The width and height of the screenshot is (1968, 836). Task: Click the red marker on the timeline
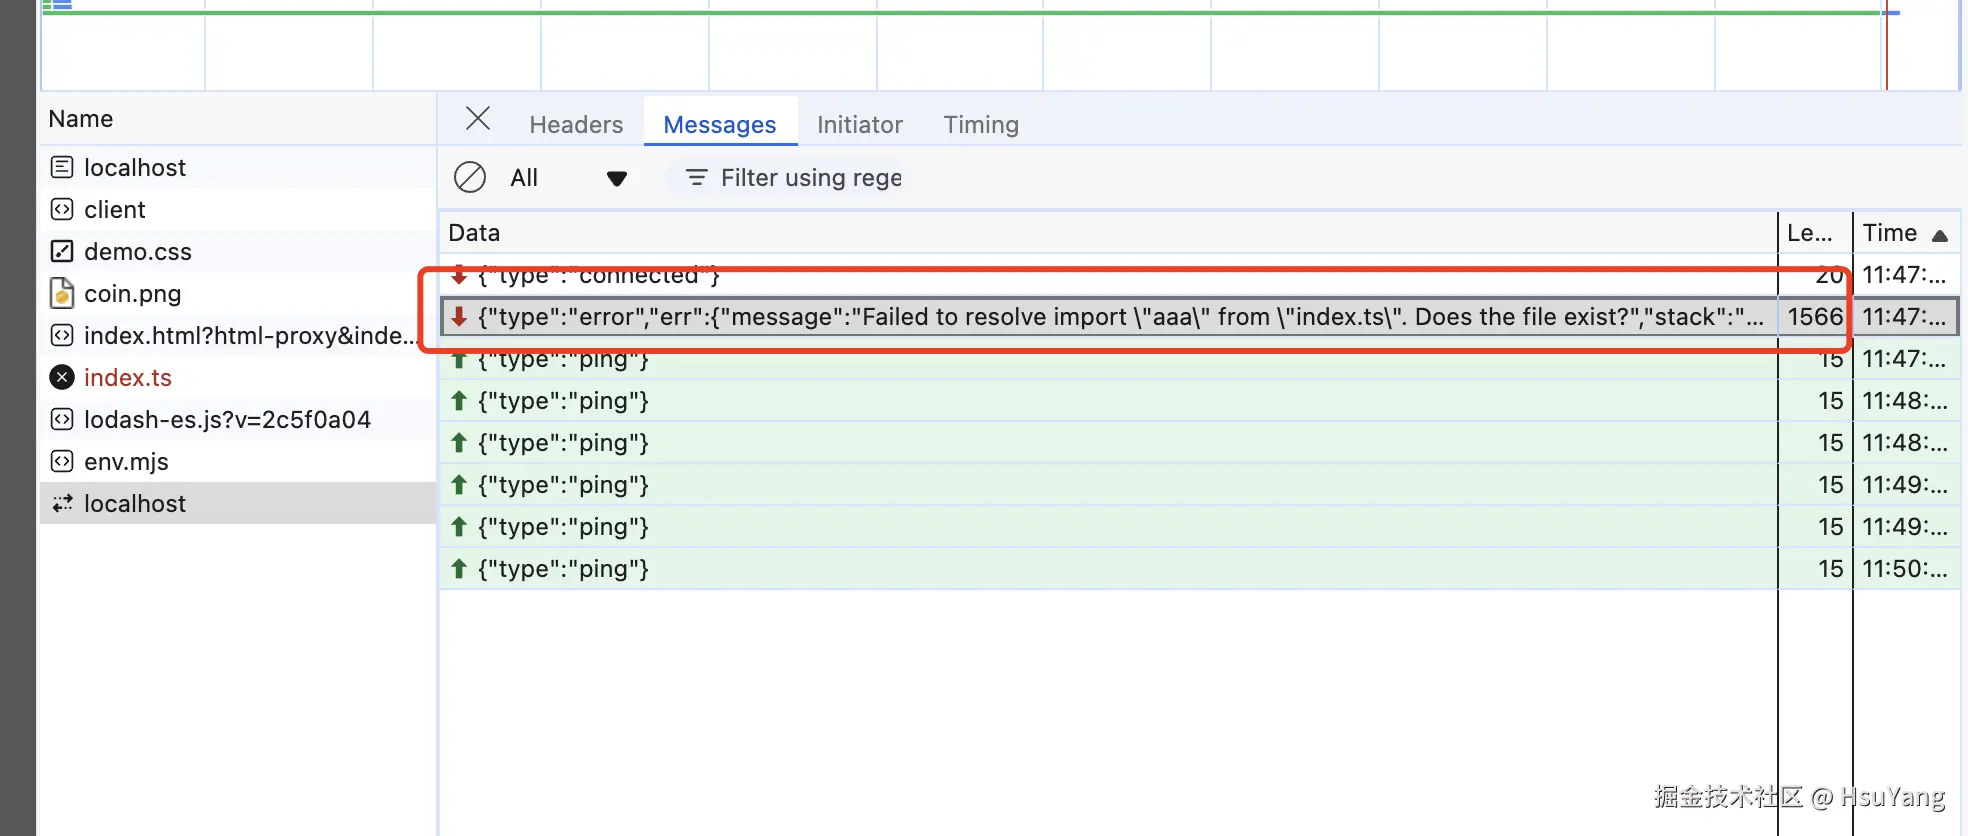click(x=1886, y=50)
